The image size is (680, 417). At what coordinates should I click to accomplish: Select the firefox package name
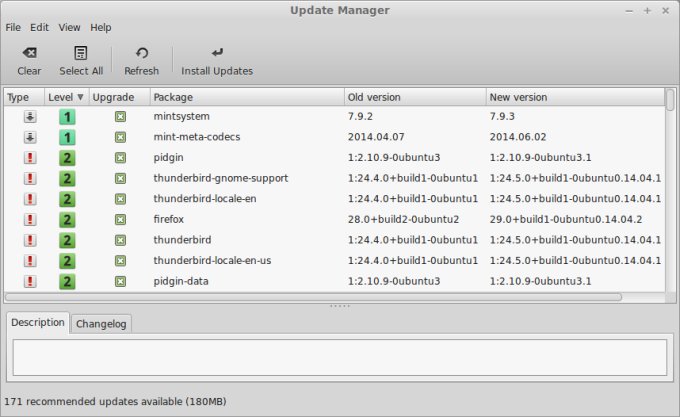coord(168,219)
